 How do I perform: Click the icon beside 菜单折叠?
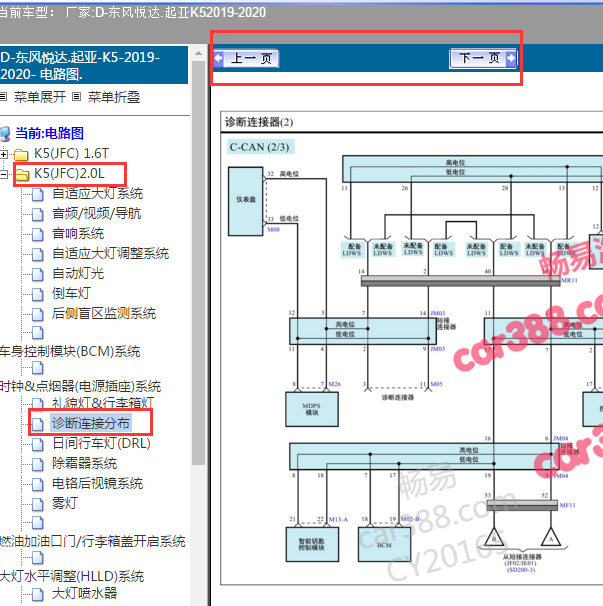point(77,97)
